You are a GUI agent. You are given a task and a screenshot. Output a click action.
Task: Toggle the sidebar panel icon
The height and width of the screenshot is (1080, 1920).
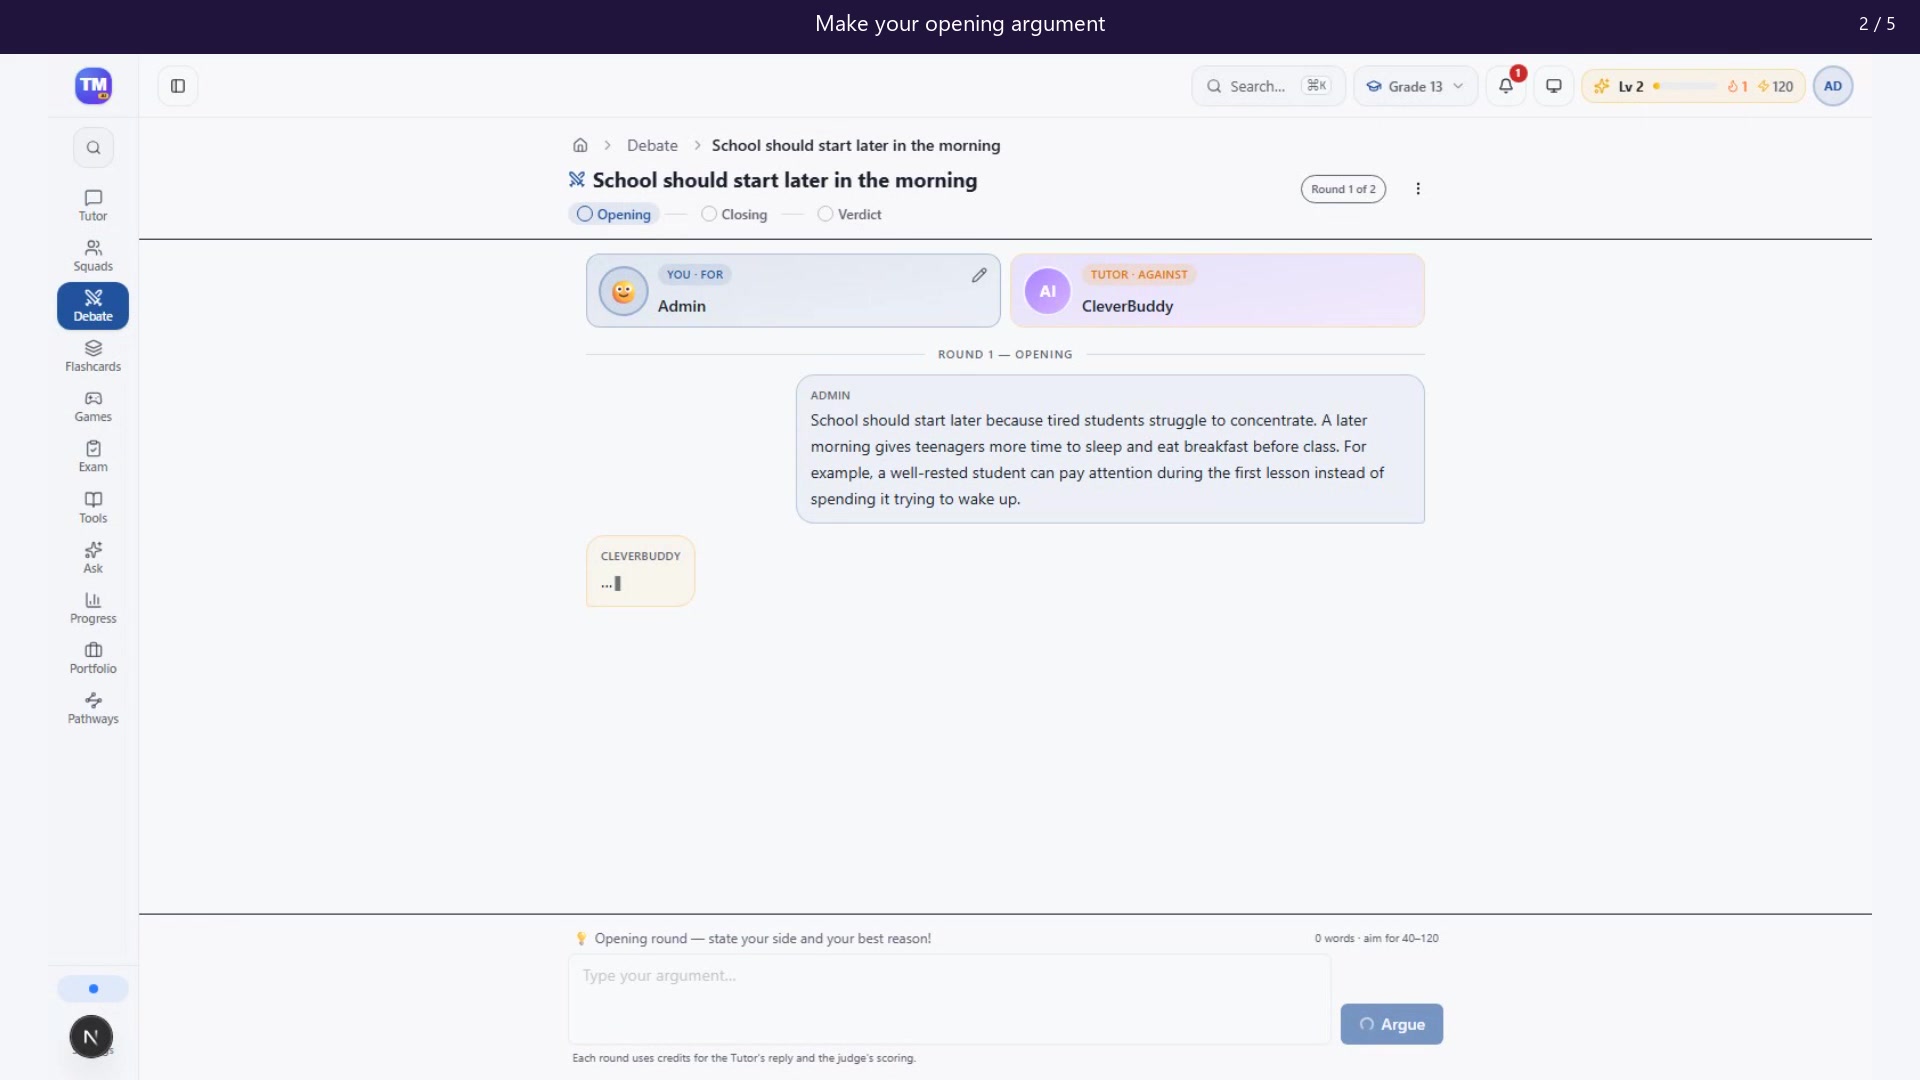(x=178, y=86)
